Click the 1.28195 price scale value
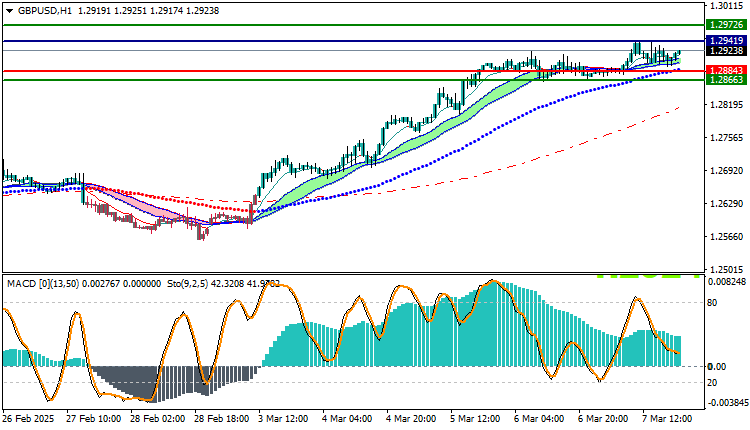 727,105
